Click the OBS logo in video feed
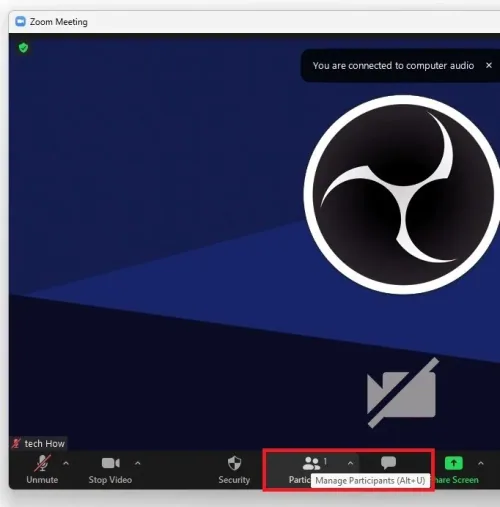The image size is (500, 507). (402, 195)
